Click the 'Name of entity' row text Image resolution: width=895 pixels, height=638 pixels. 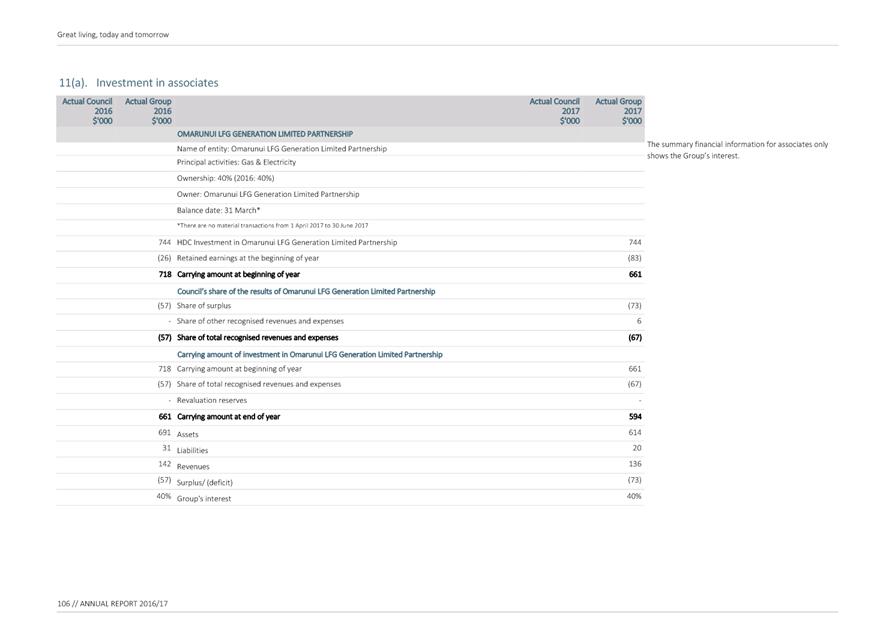click(x=282, y=149)
